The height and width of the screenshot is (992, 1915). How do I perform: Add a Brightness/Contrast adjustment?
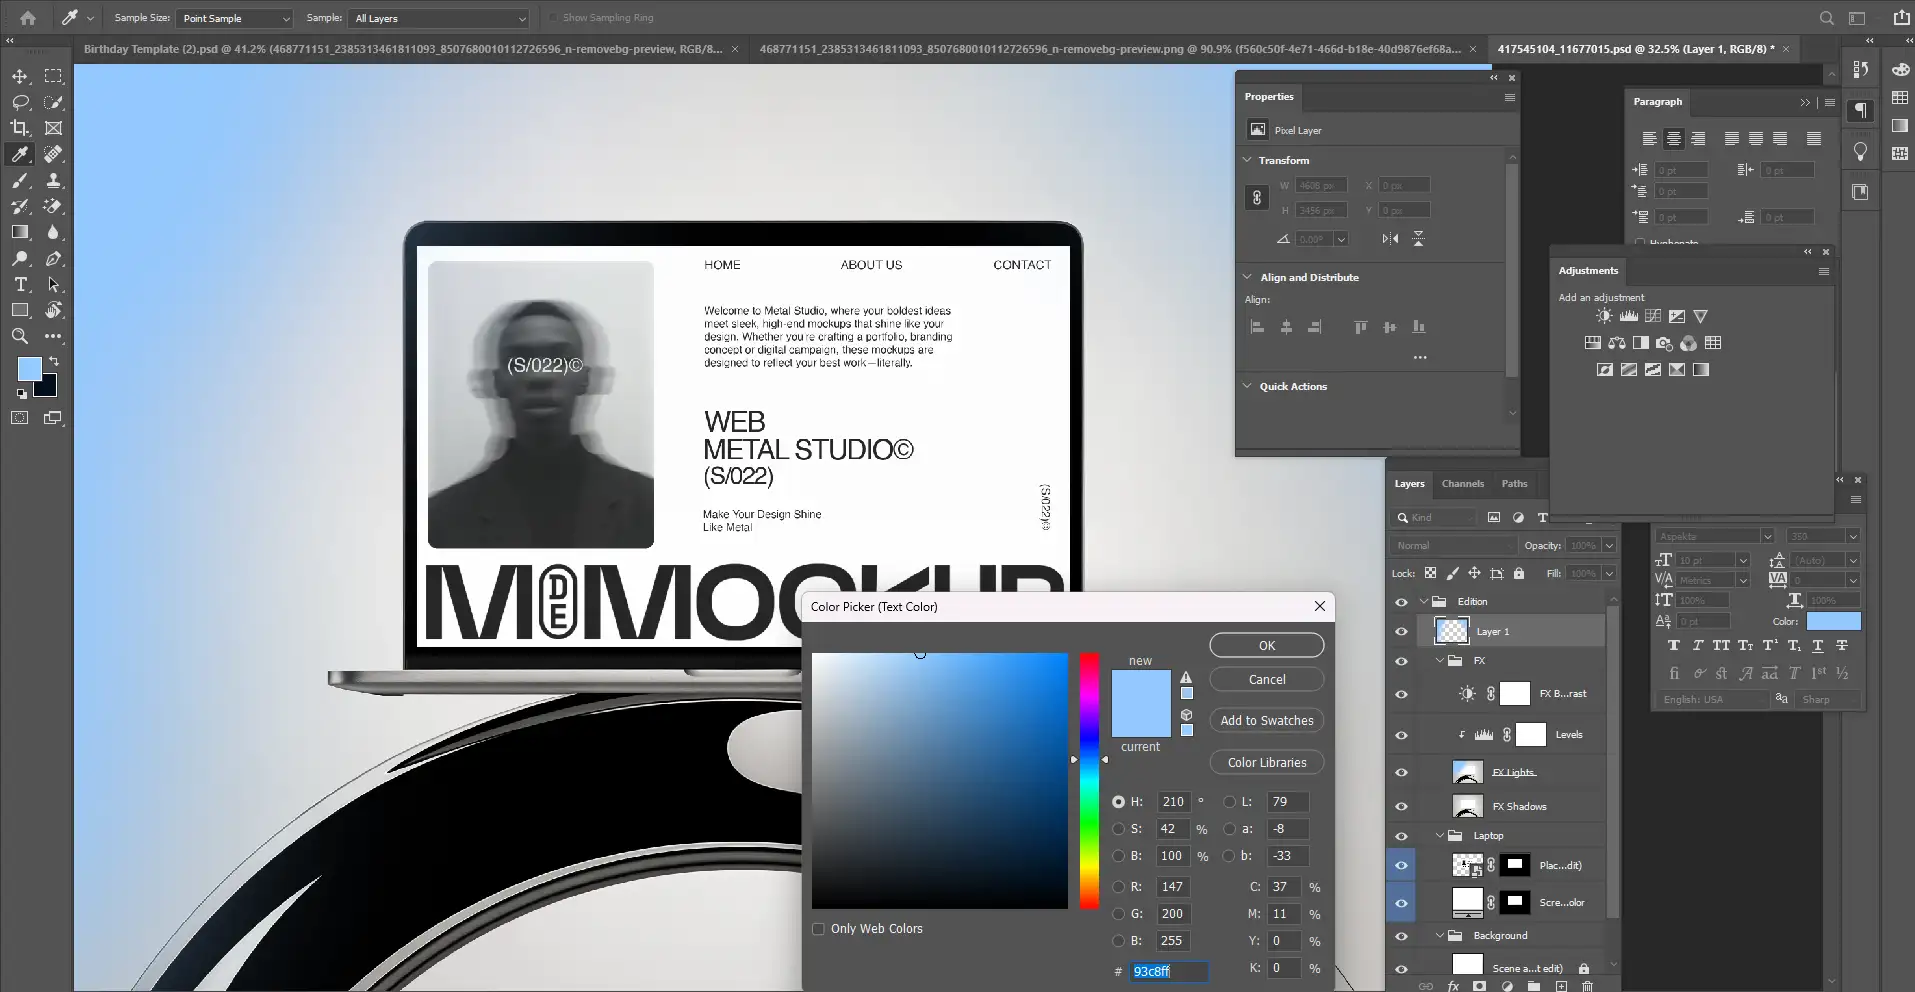pos(1604,316)
